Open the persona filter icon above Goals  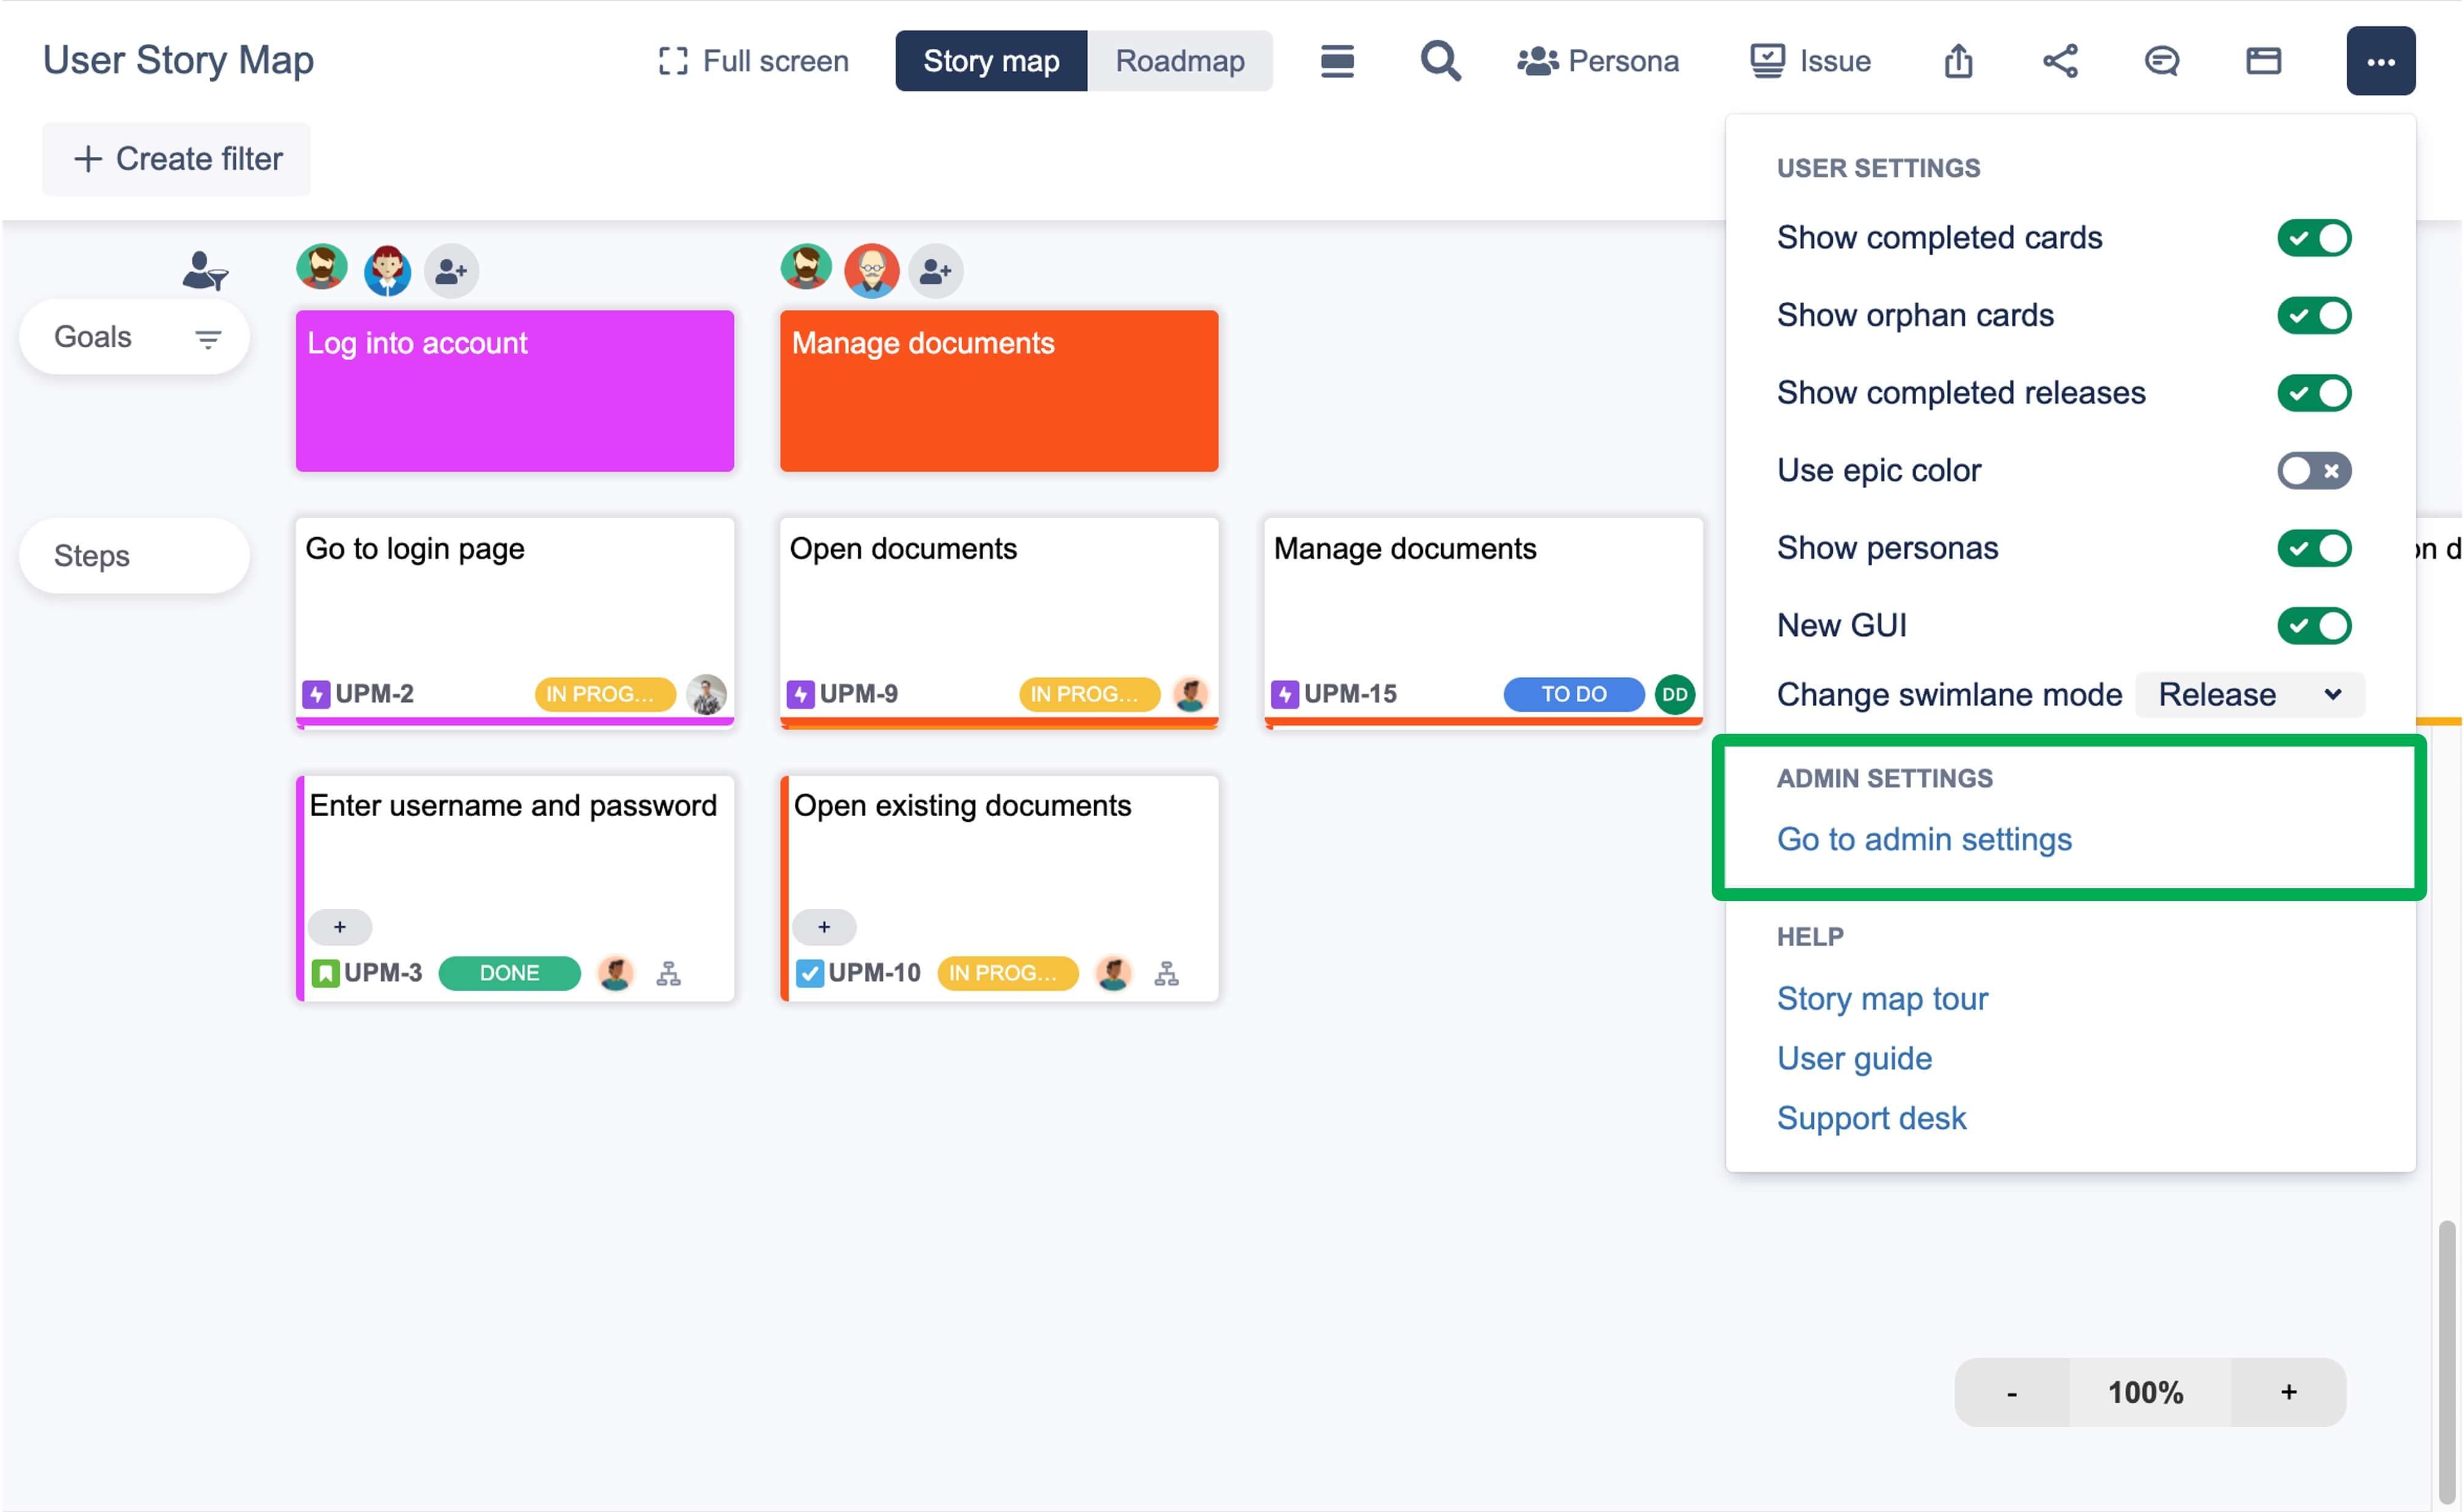click(x=205, y=270)
